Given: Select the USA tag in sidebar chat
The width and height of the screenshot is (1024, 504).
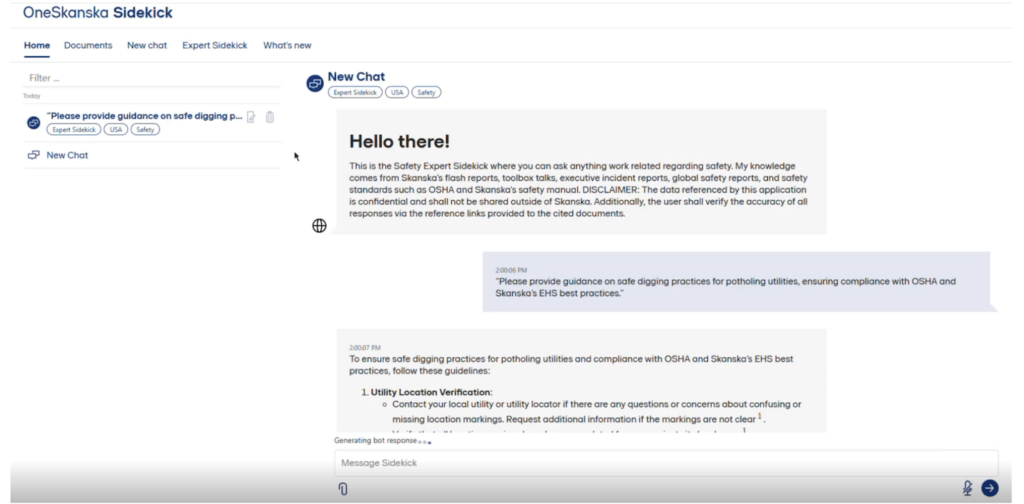Looking at the screenshot, I should [x=116, y=129].
